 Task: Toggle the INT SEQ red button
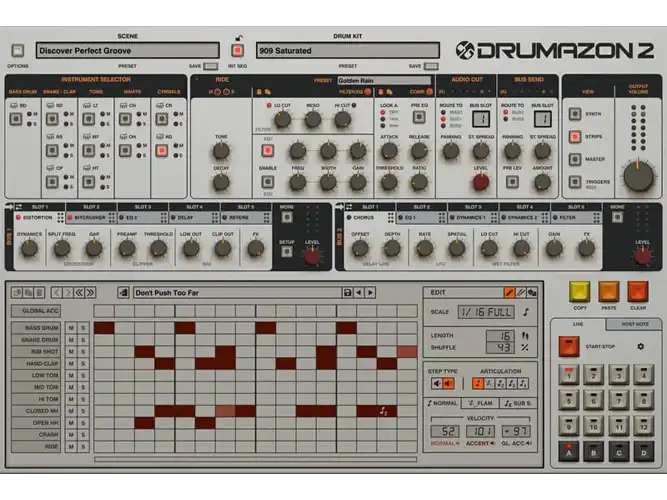[237, 51]
